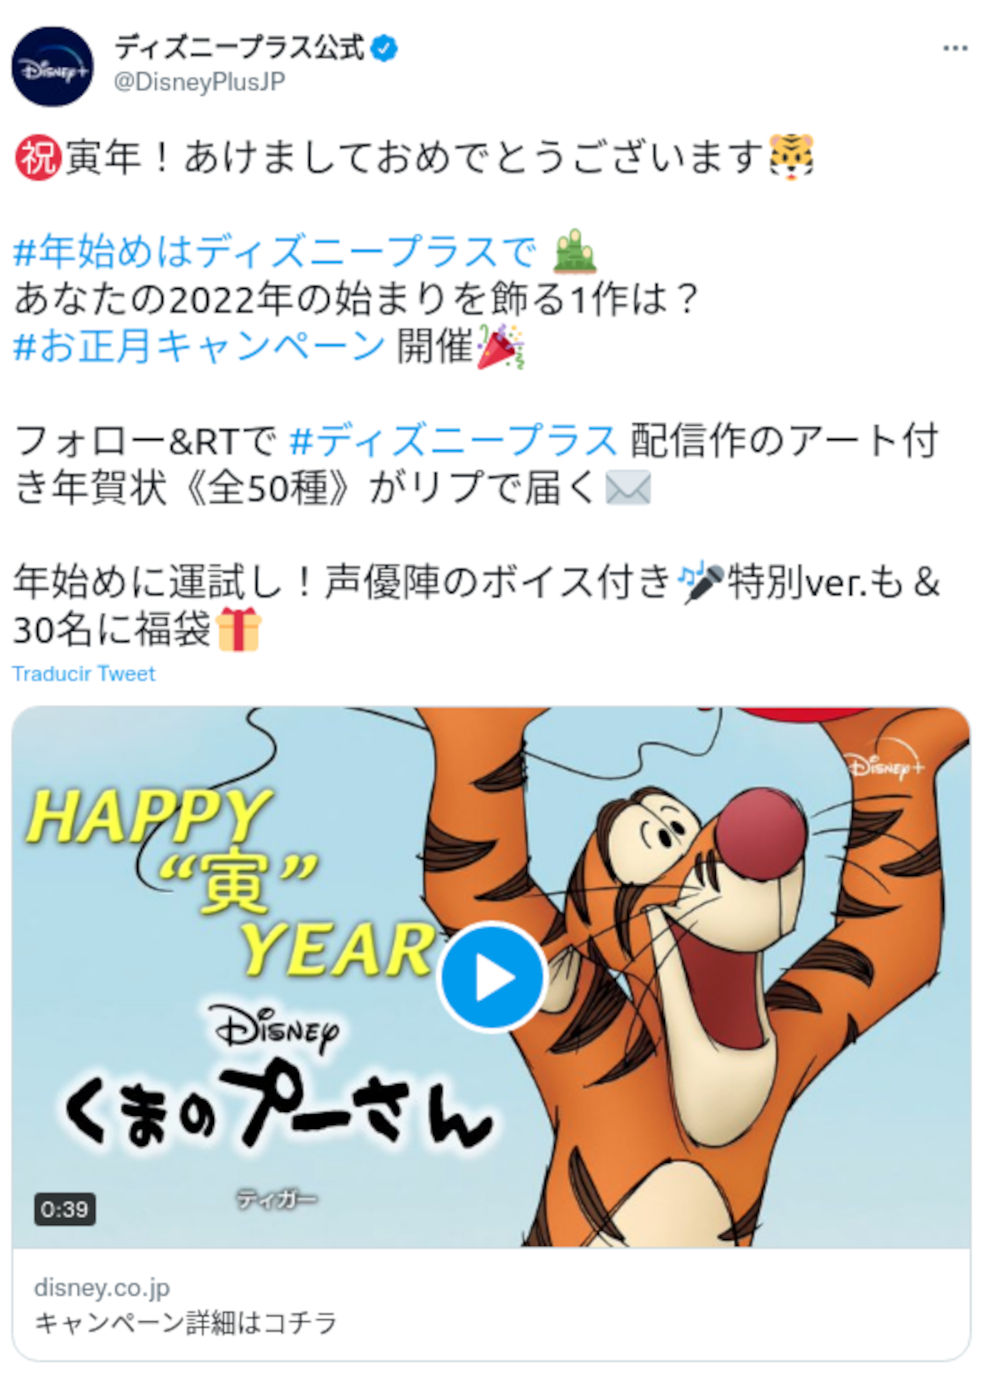This screenshot has height=1381, width=1000.
Task: Click キャンペーン詳細はコチラ card title
Action: click(186, 1323)
